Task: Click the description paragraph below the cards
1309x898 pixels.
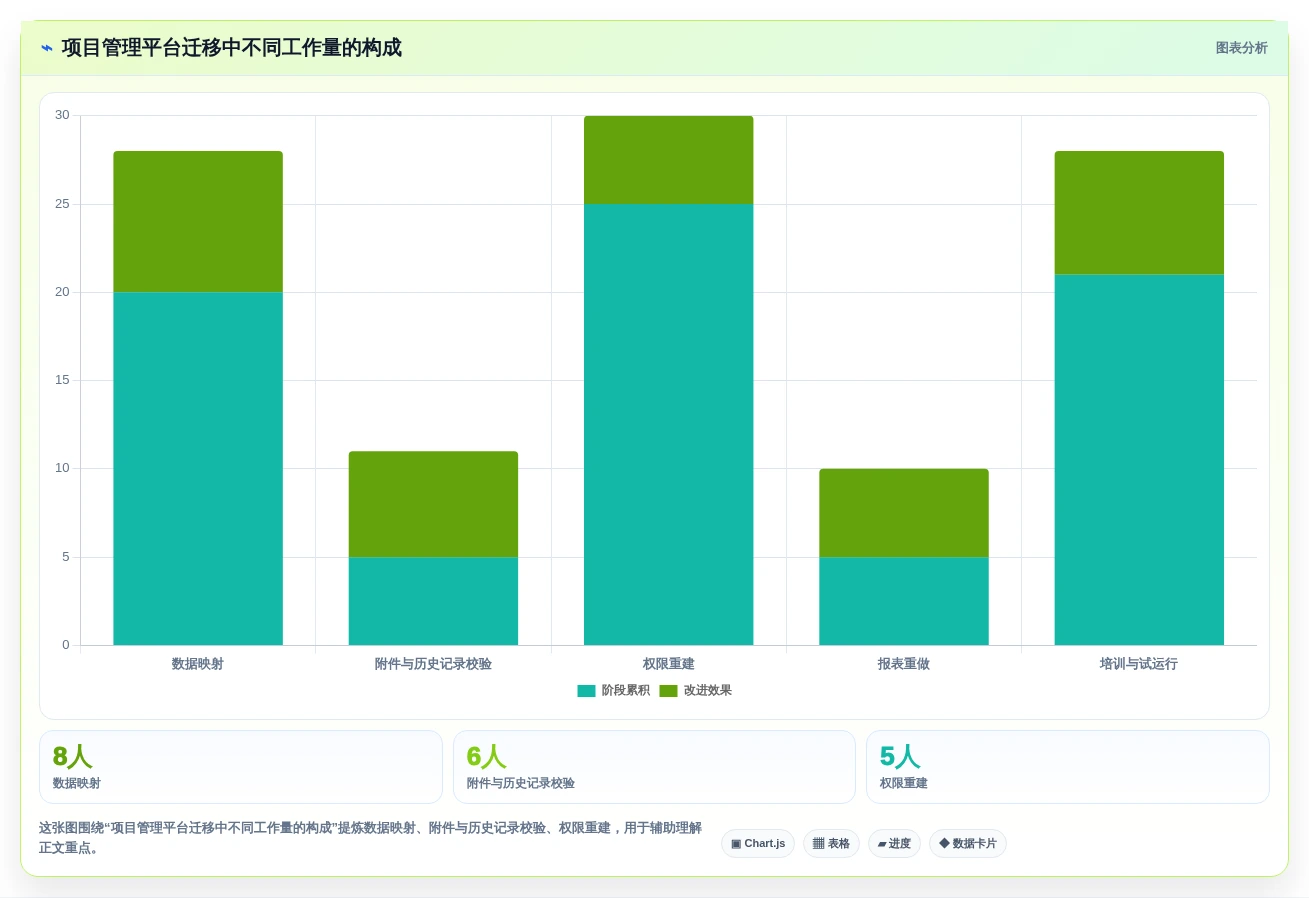Action: coord(371,838)
